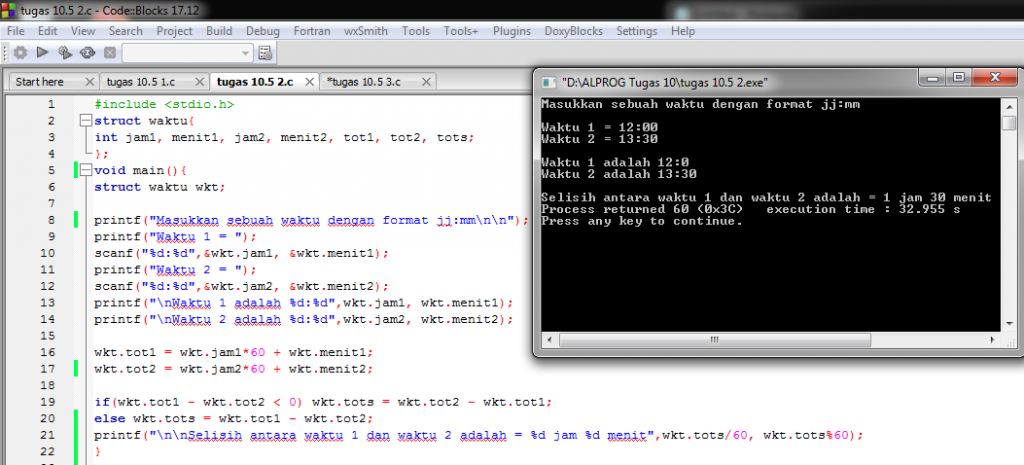The width and height of the screenshot is (1024, 465).
Task: Click the Rebuild icon
Action: click(88, 53)
